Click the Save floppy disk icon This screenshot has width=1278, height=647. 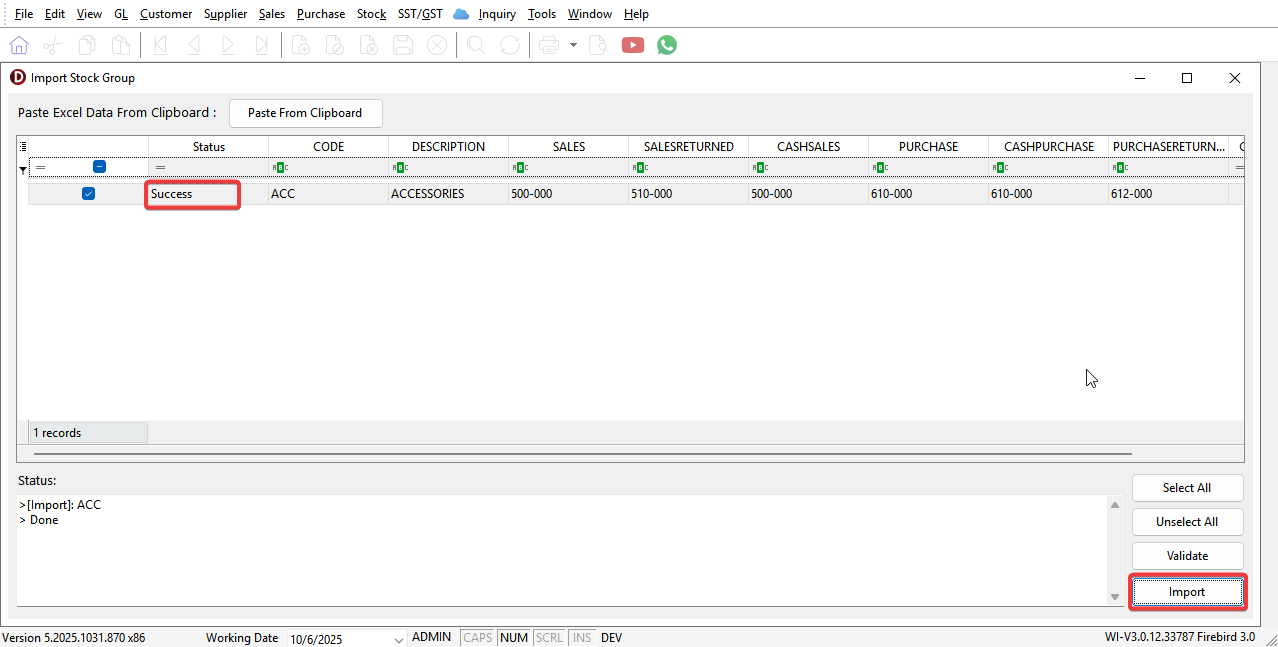tap(403, 45)
